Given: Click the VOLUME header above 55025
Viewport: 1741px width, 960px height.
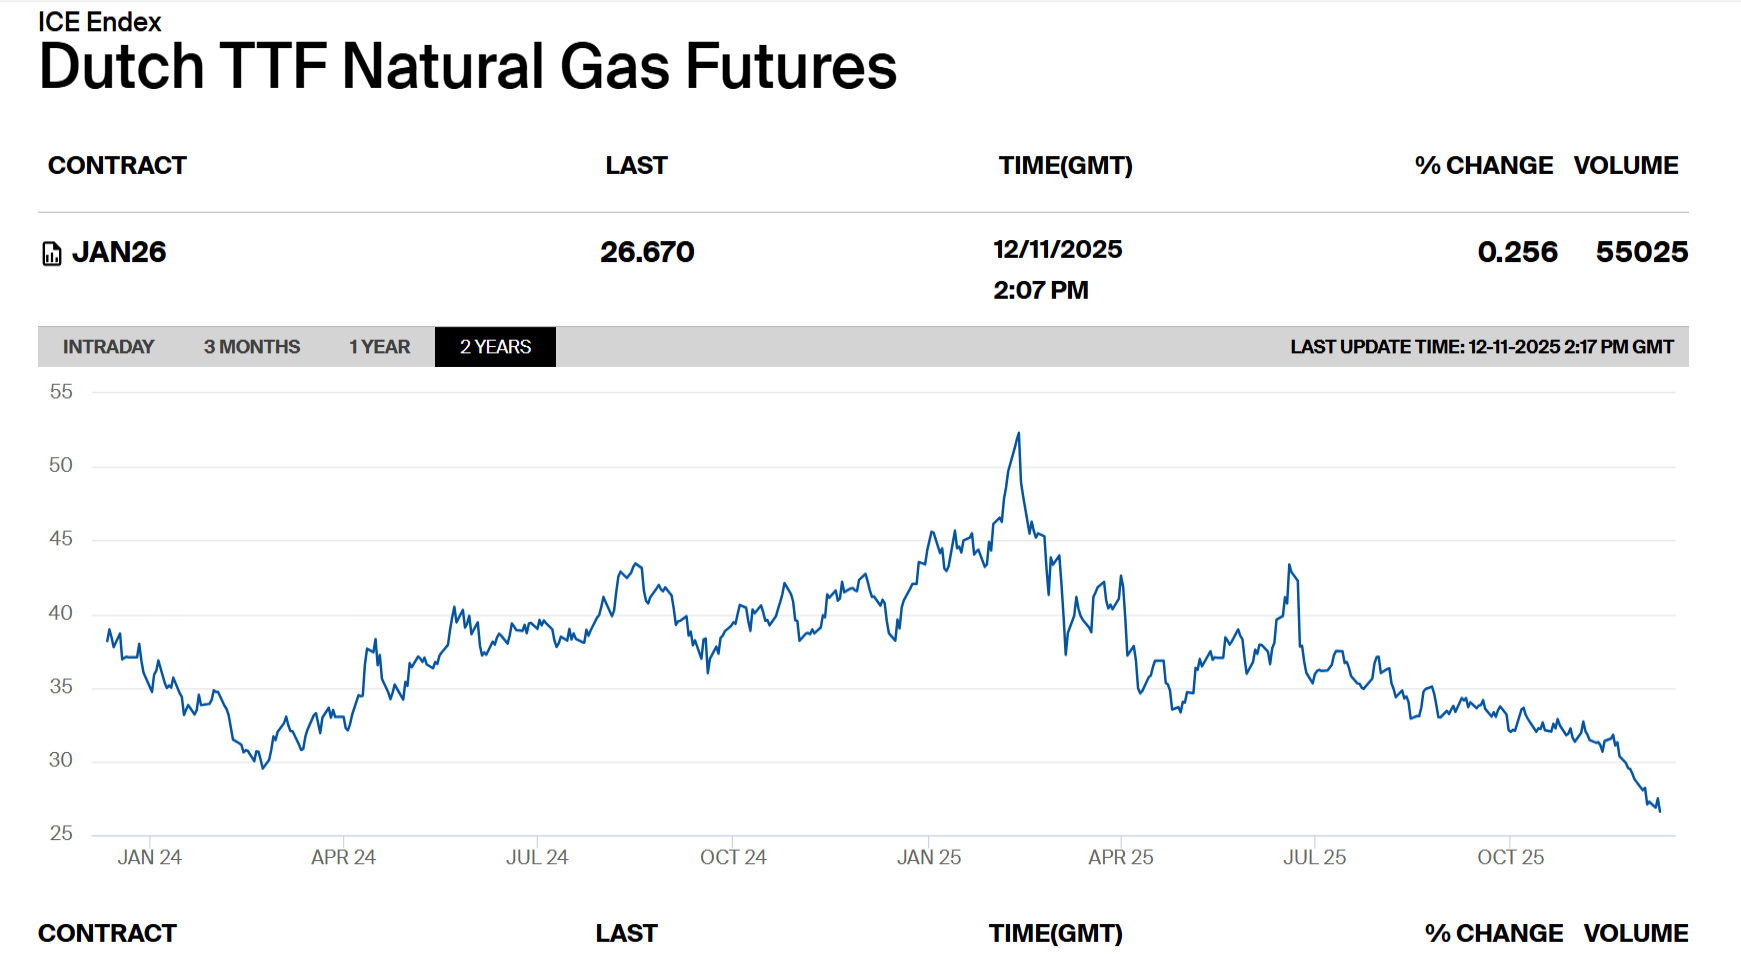Looking at the screenshot, I should tap(1625, 165).
